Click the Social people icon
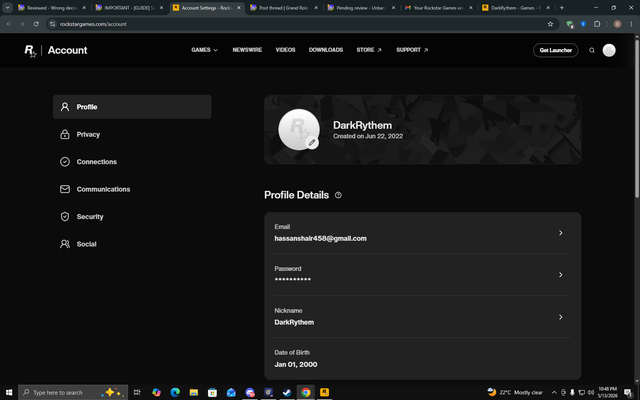The image size is (640, 400). [65, 244]
